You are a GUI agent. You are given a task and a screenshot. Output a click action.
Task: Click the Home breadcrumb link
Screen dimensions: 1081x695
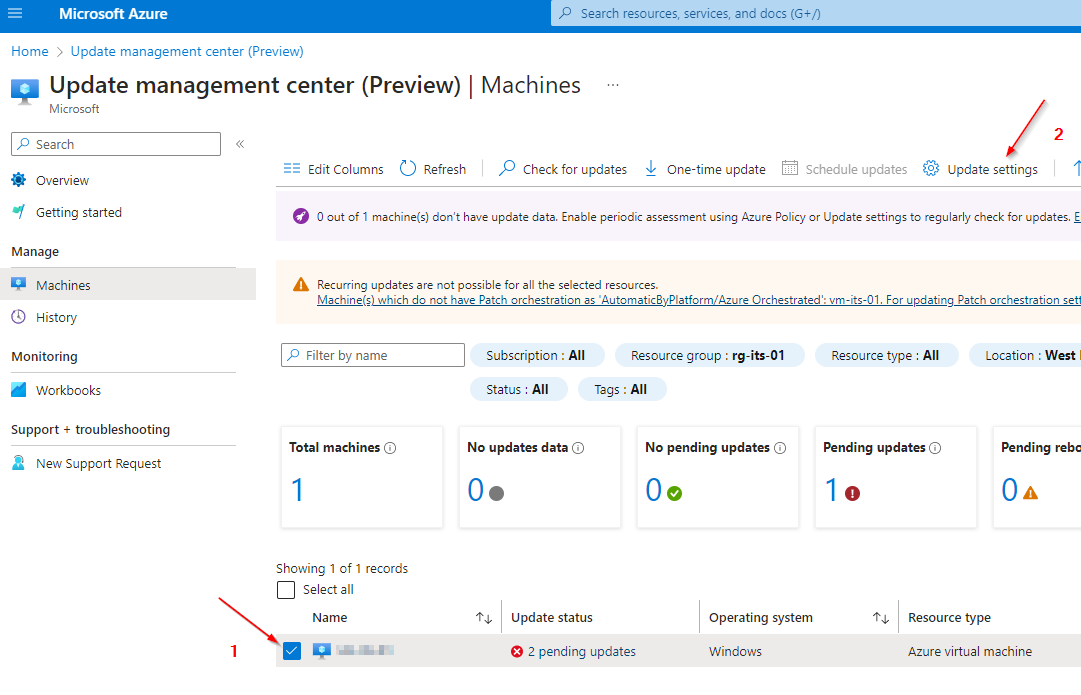pyautogui.click(x=29, y=51)
